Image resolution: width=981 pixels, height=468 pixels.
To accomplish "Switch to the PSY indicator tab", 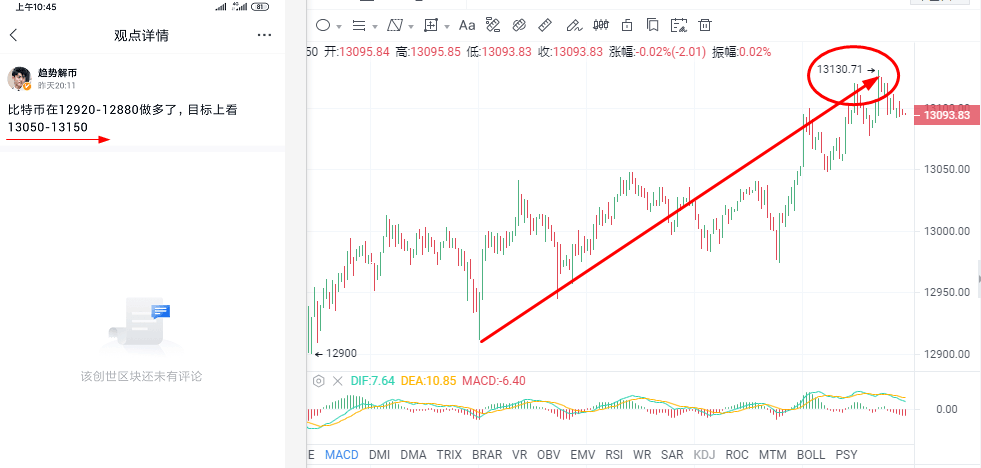I will [846, 455].
